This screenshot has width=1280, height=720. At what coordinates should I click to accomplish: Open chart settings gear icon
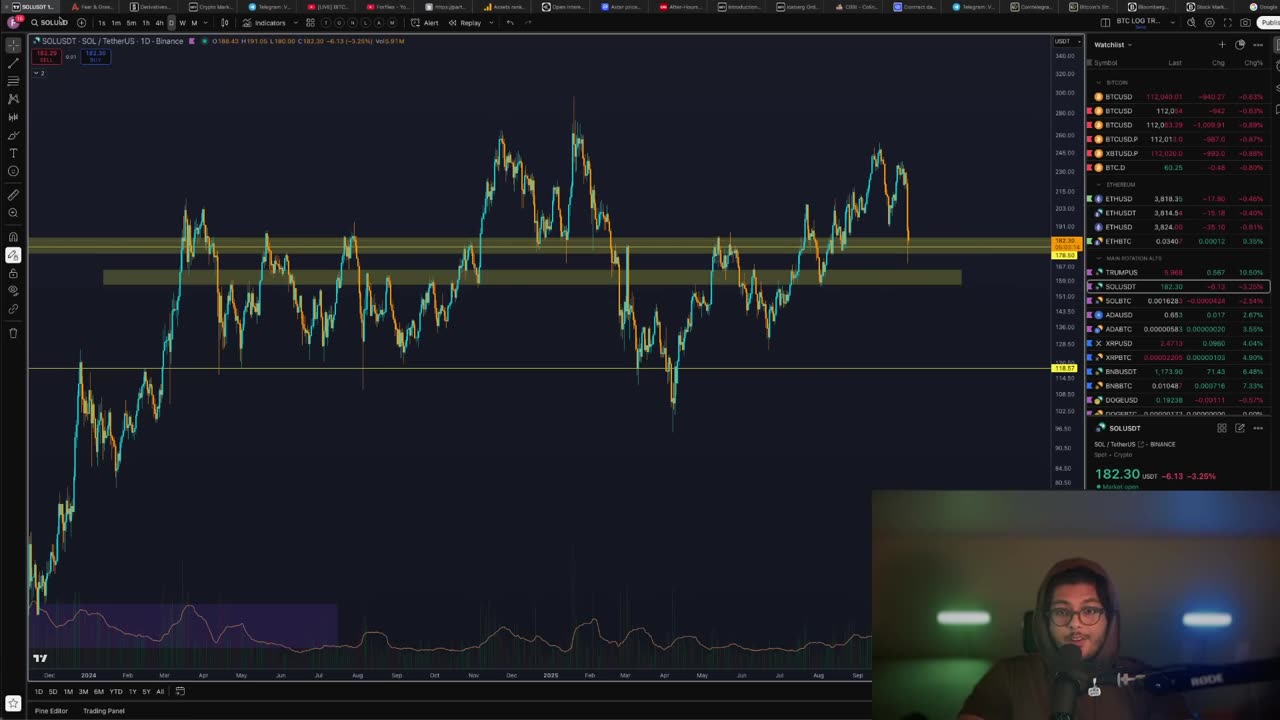pos(1210,22)
